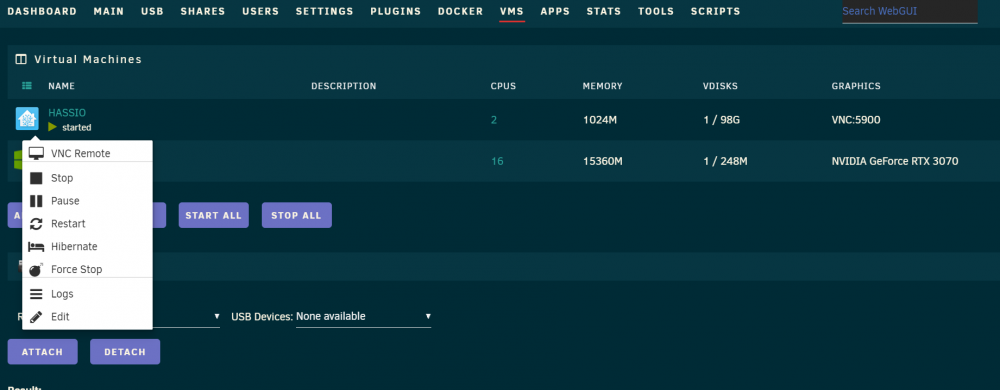Open the partially hidden VM selection dropdown arrow
1000x390 pixels.
217,316
